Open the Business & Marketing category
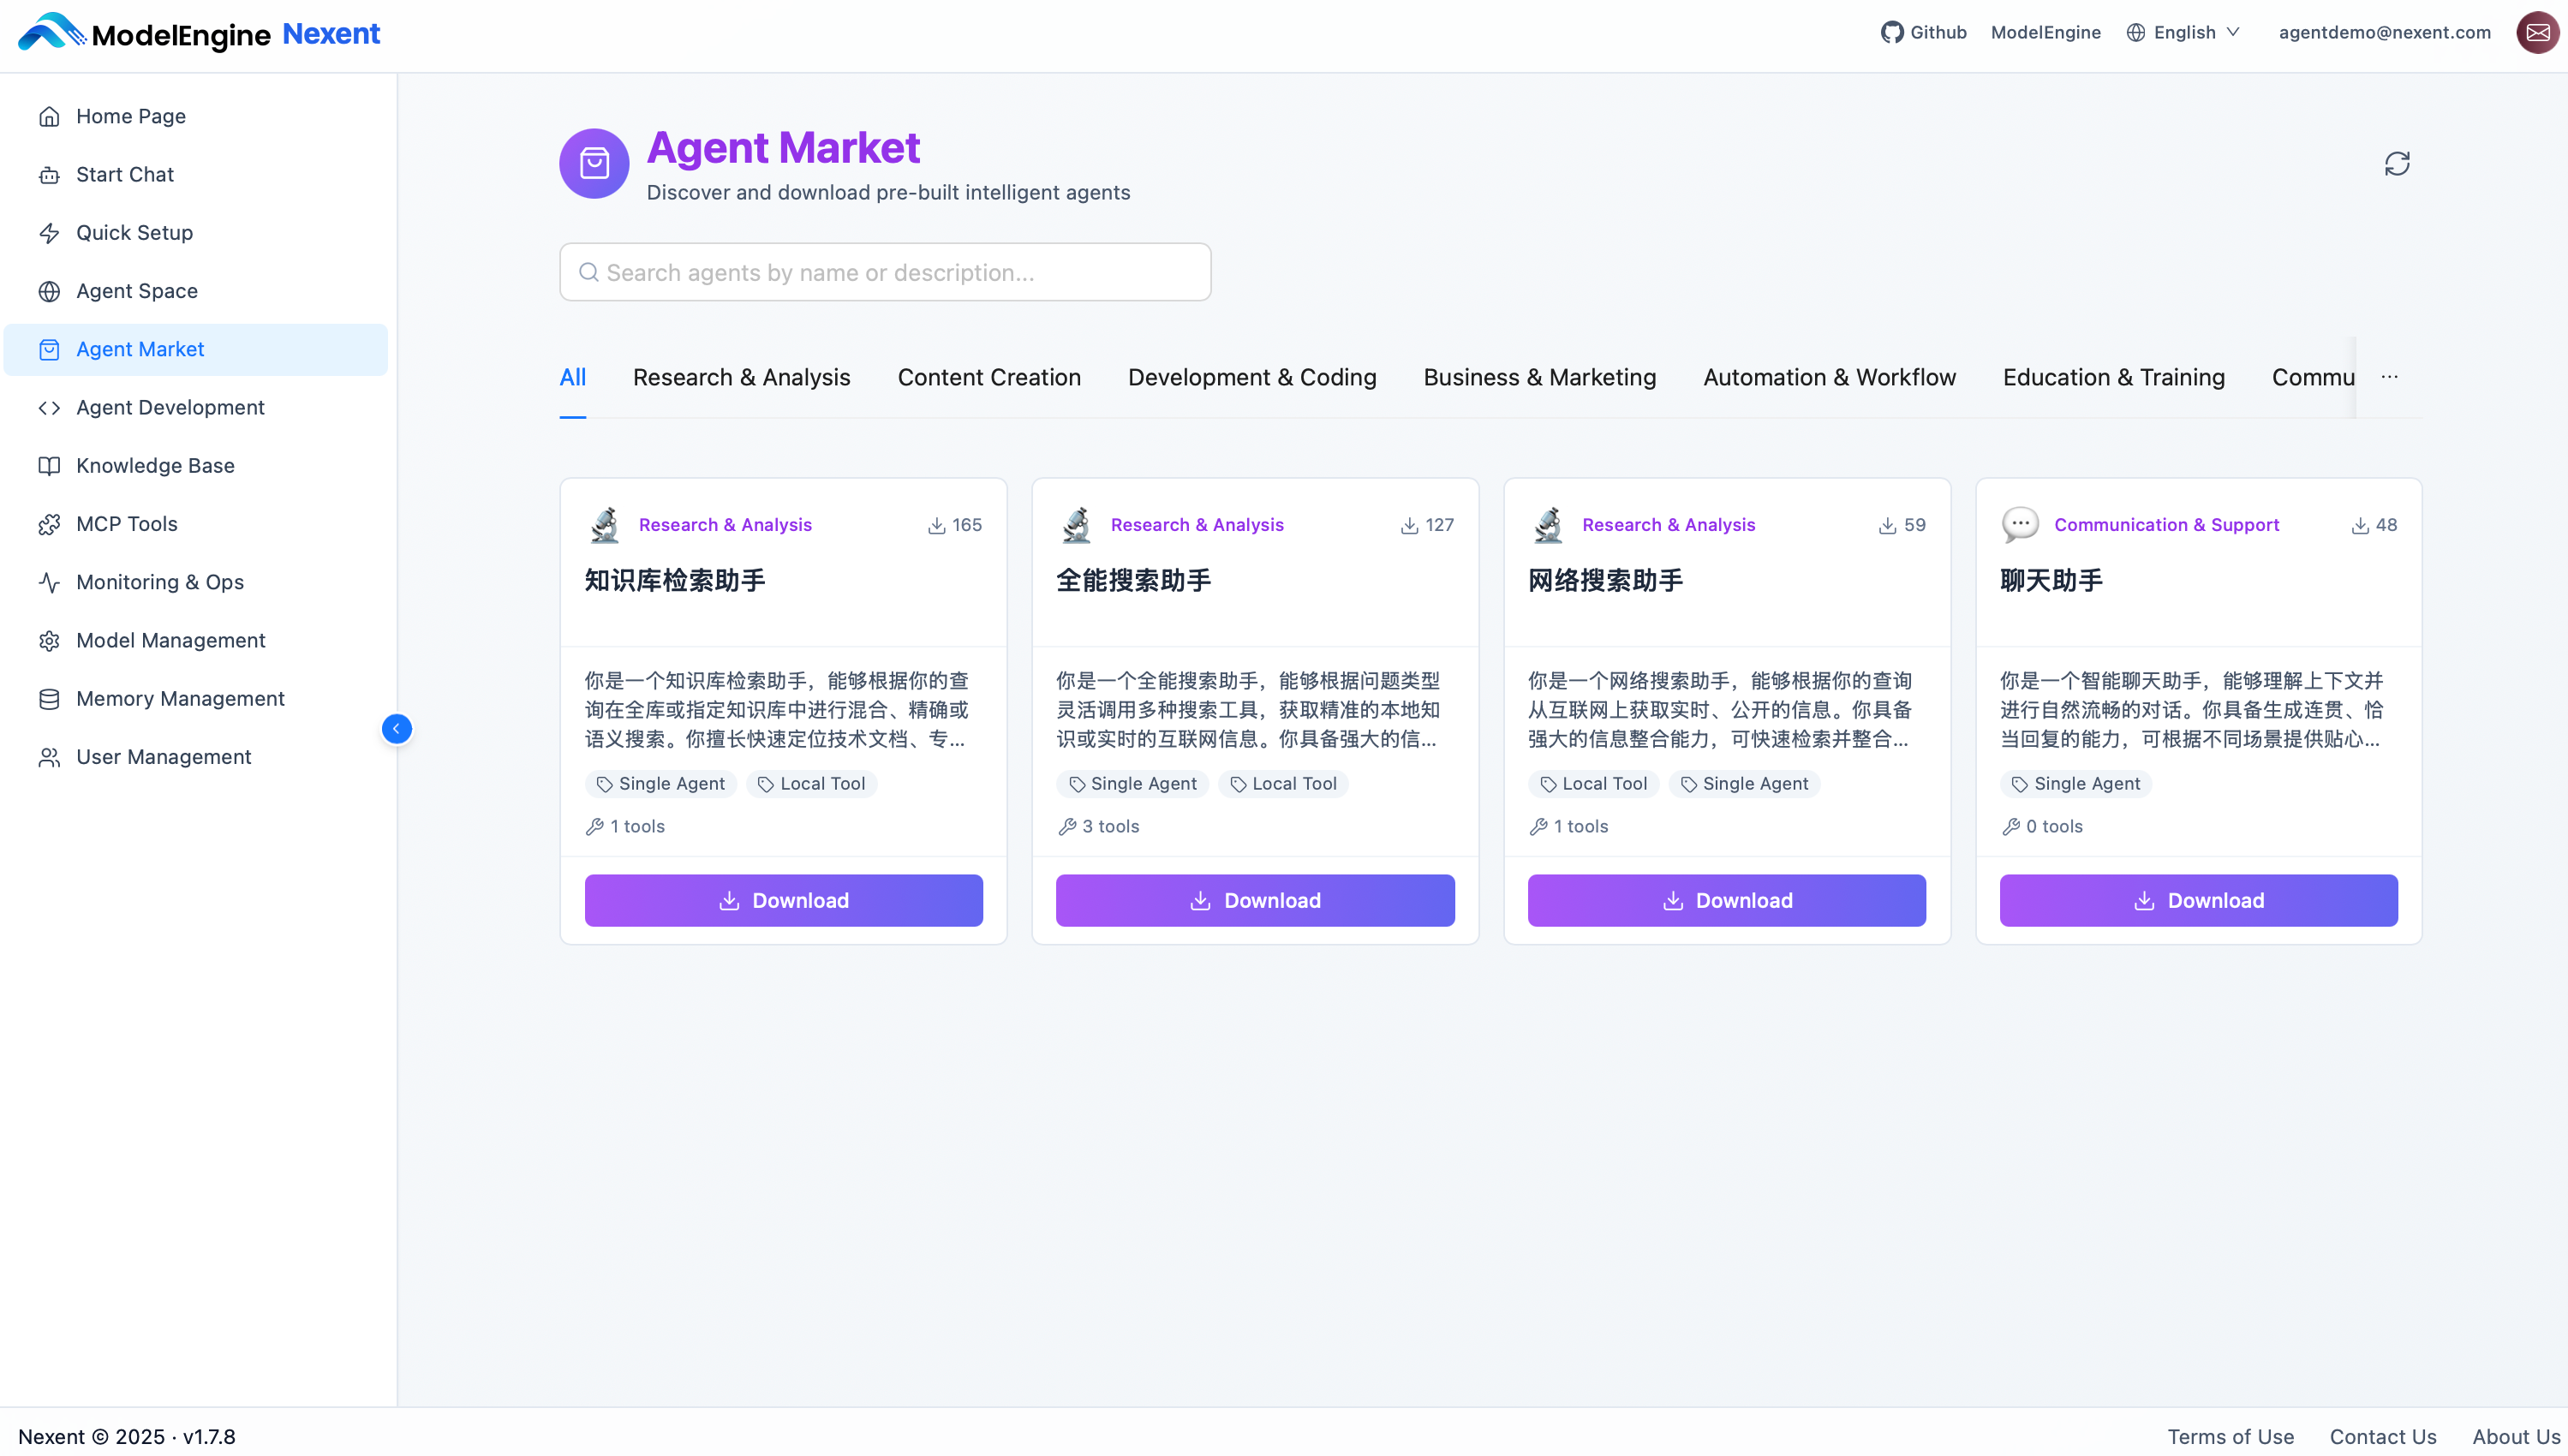The height and width of the screenshot is (1456, 2568). [1539, 377]
